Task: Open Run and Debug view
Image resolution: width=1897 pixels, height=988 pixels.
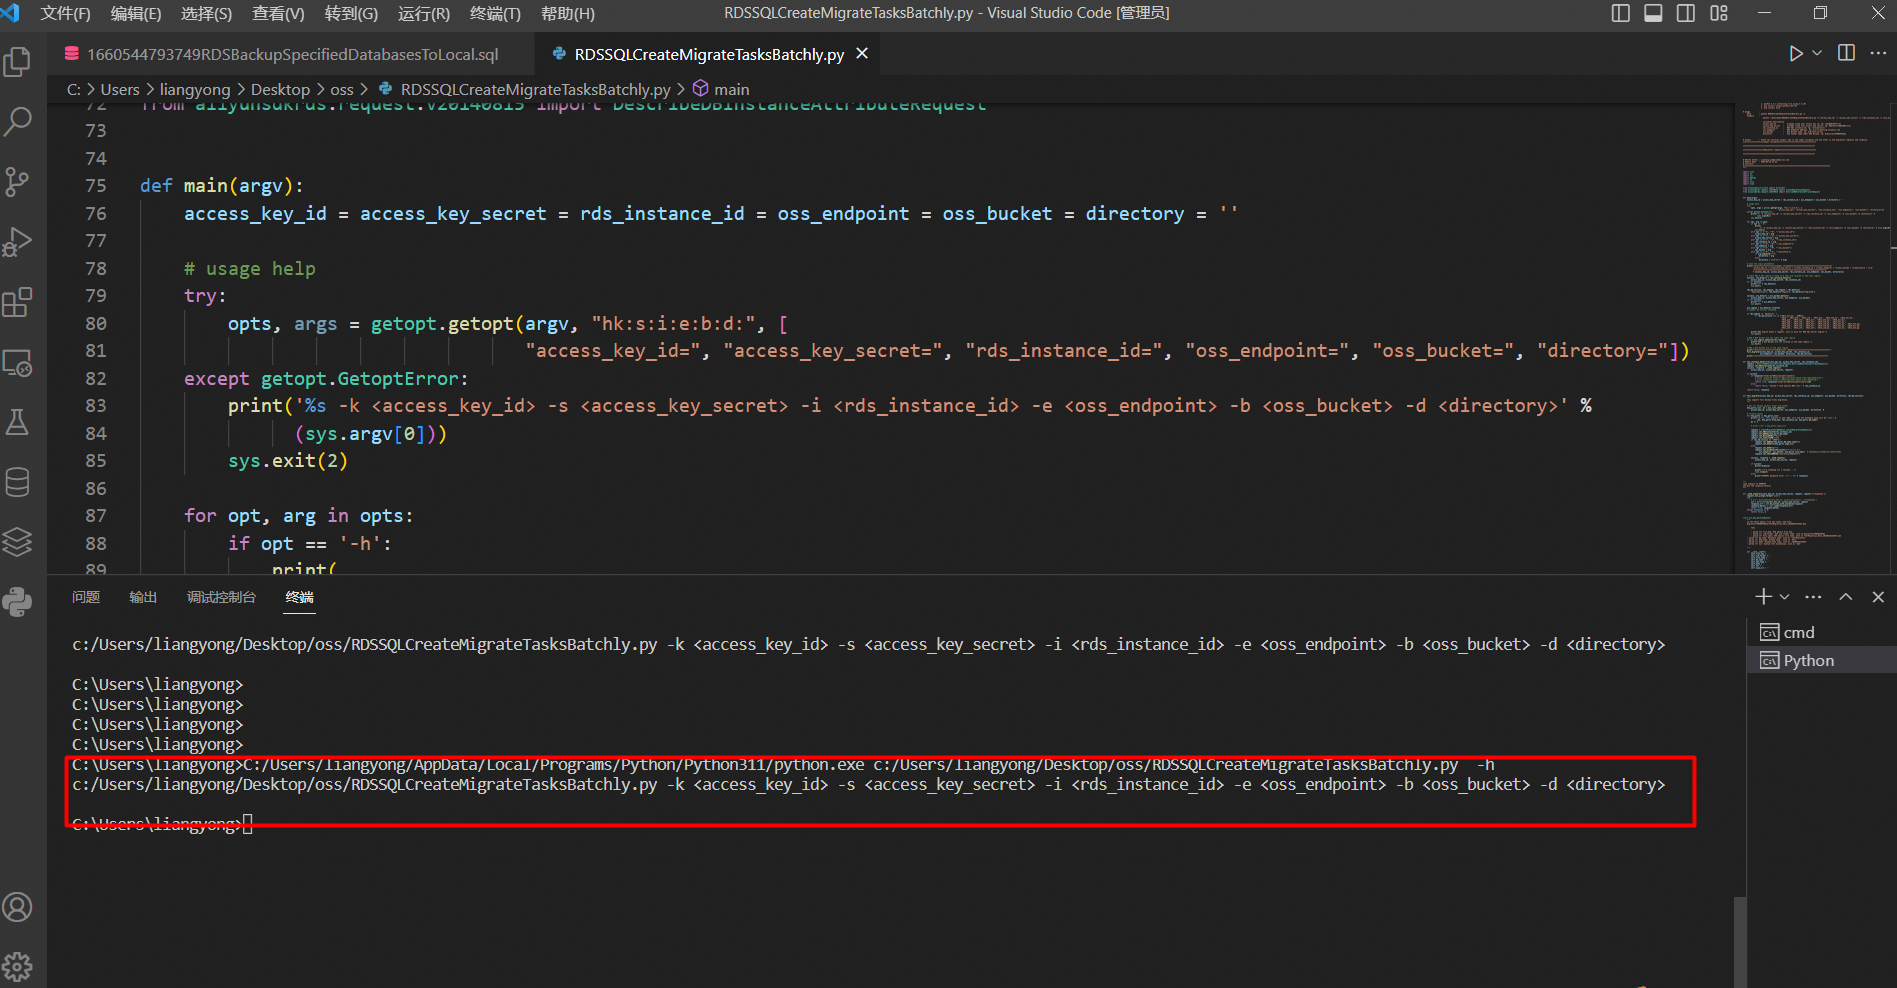Action: [x=17, y=242]
